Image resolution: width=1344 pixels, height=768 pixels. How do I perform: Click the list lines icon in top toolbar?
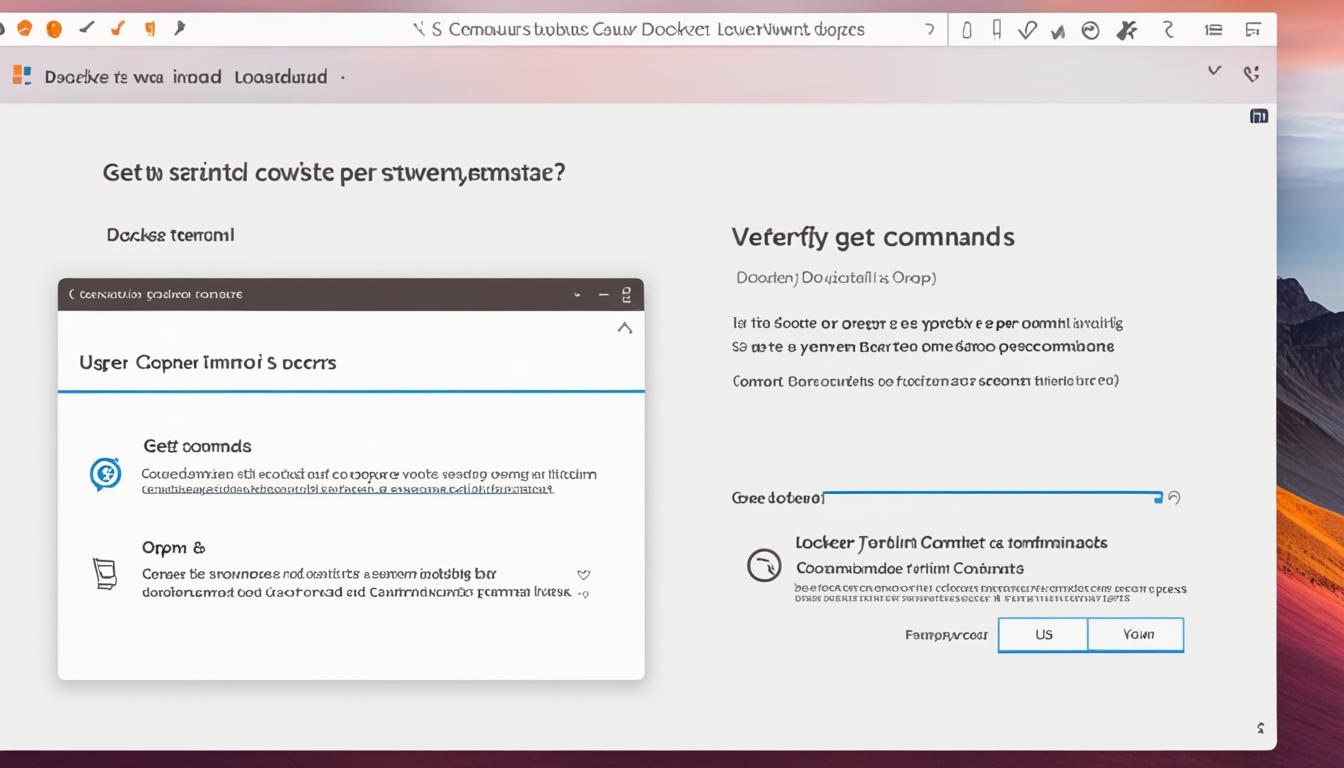[1214, 31]
